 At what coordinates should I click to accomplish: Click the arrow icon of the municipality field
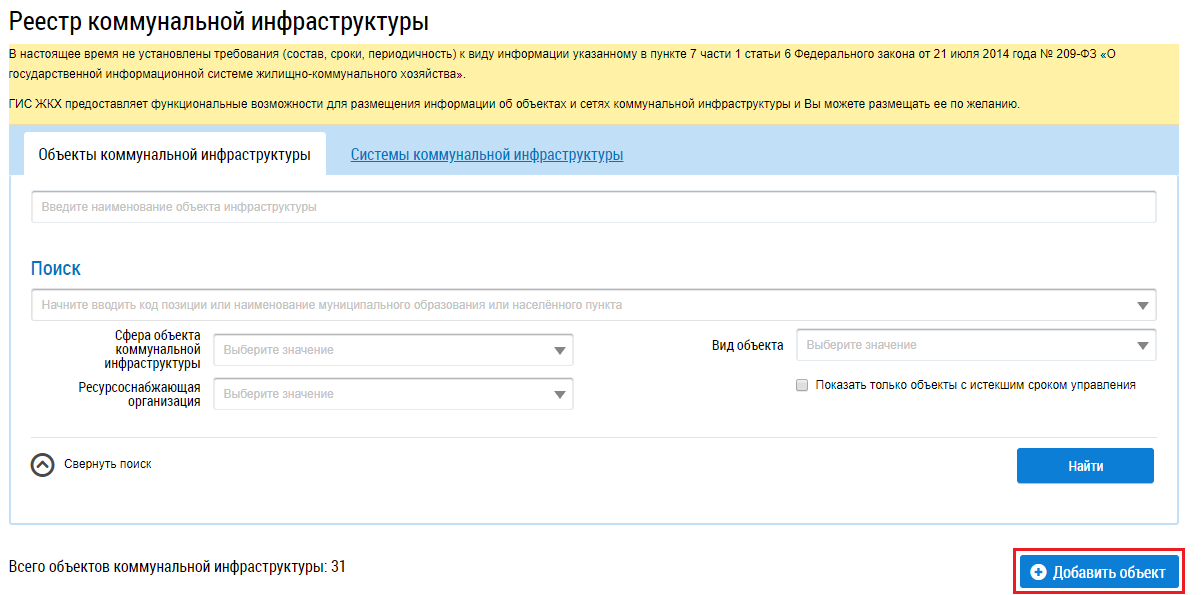(1143, 306)
